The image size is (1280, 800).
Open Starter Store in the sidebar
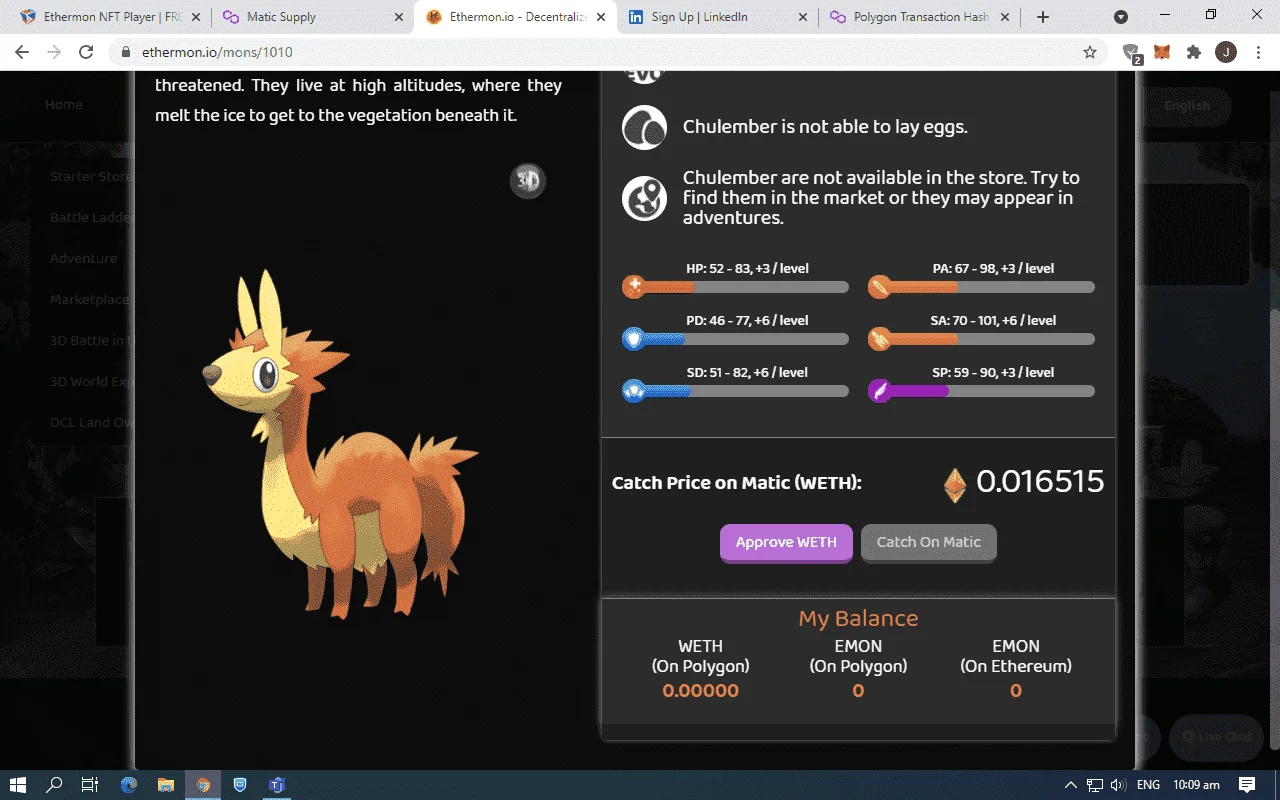tap(90, 177)
